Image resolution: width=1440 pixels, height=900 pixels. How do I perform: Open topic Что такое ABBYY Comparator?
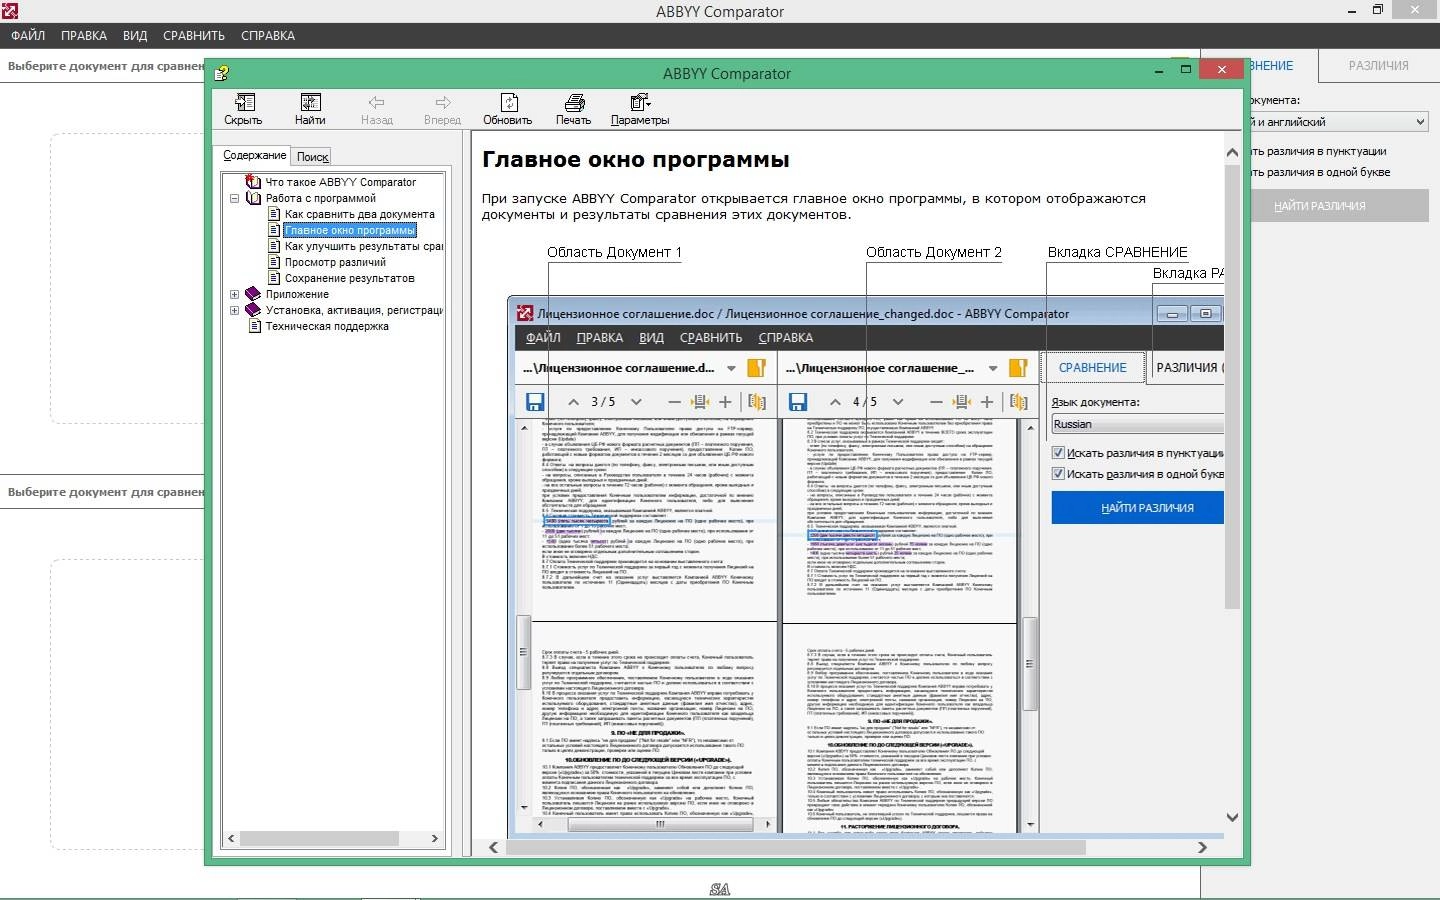click(340, 182)
